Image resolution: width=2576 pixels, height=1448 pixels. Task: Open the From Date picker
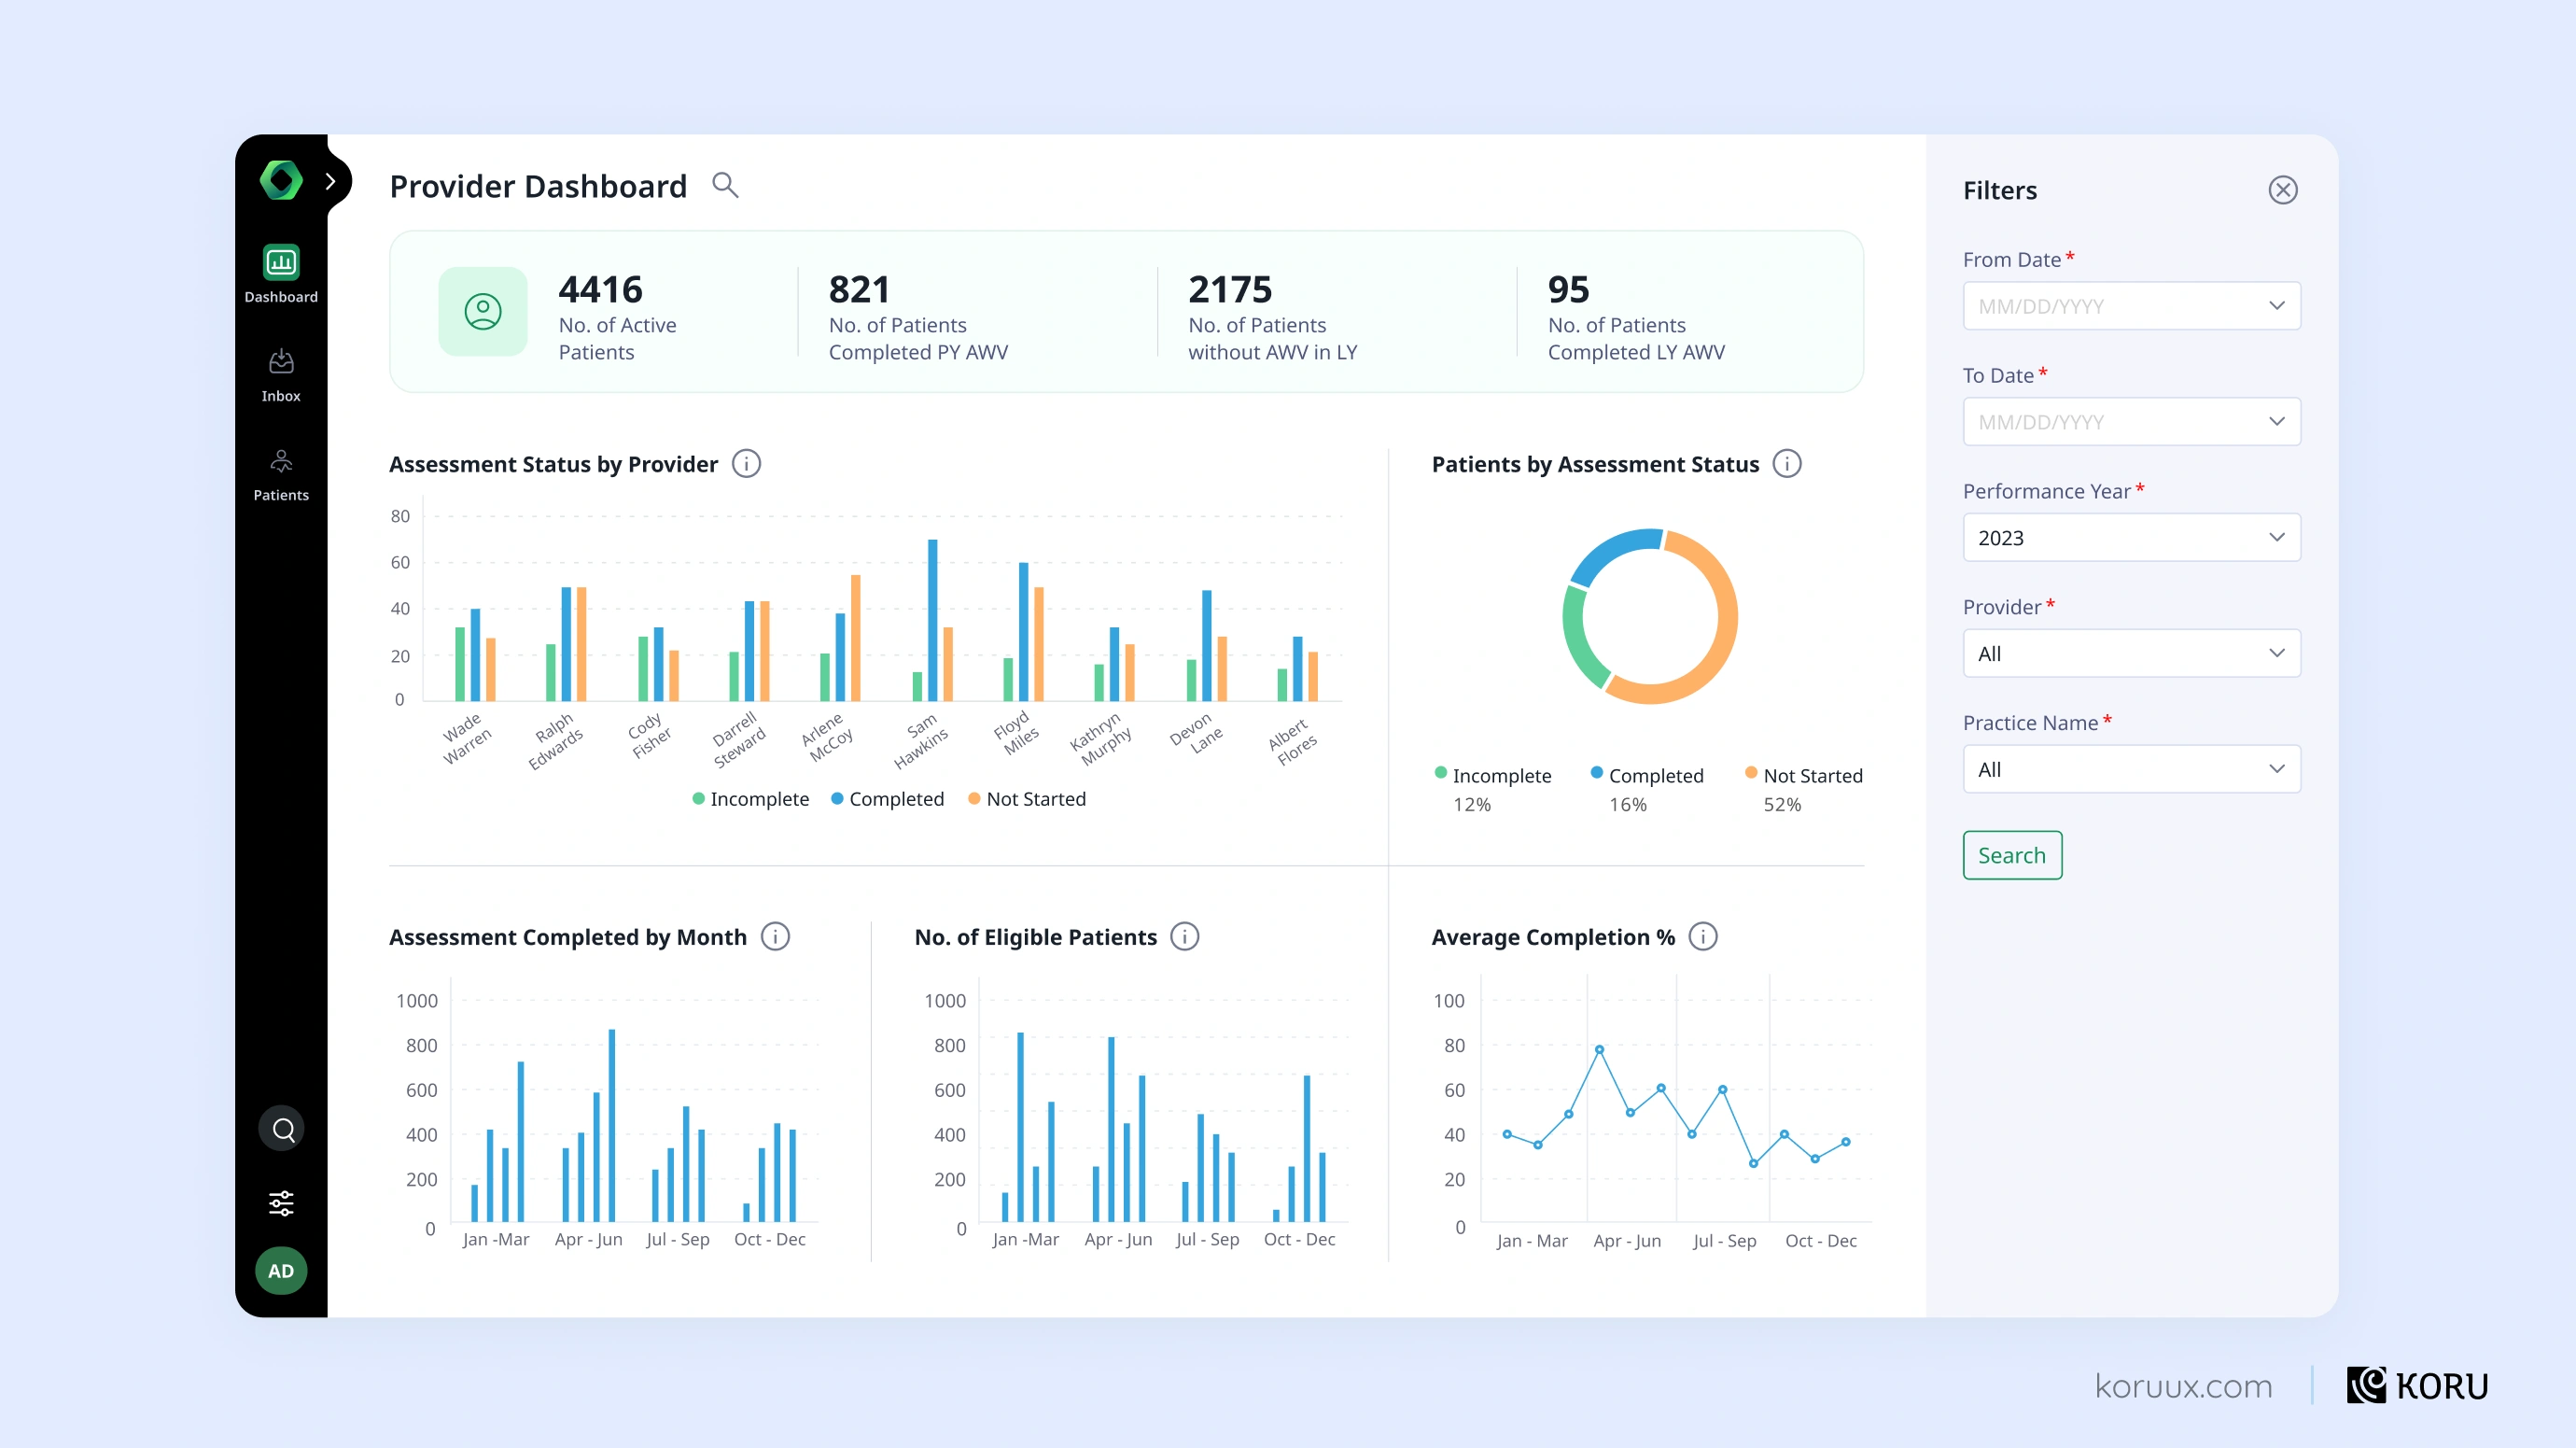click(2132, 306)
